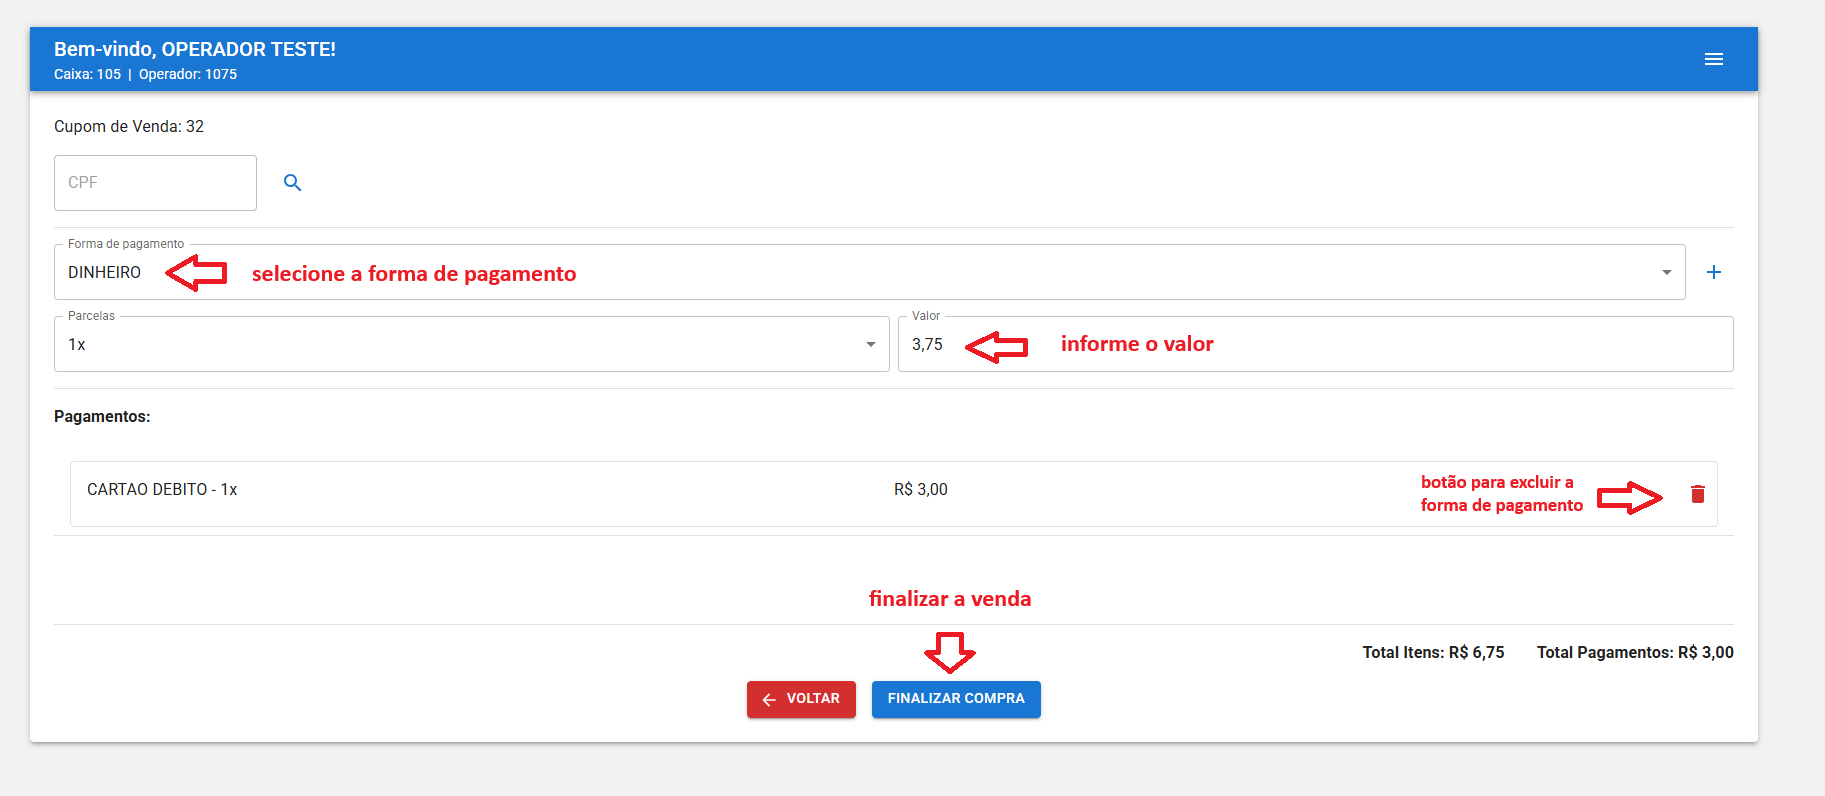Click the Total Itens R$ 6,75 text
The height and width of the screenshot is (796, 1825).
[x=1432, y=653]
